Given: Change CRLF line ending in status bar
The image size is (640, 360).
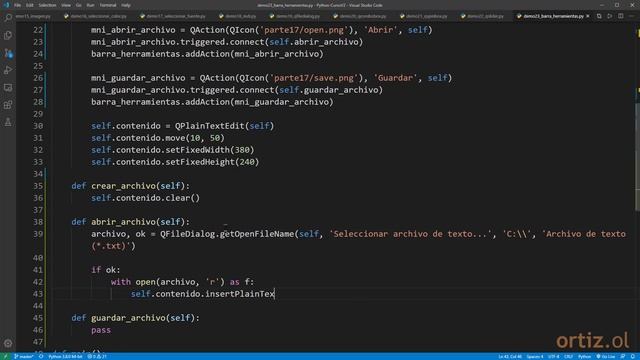Looking at the screenshot, I should (x=569, y=356).
